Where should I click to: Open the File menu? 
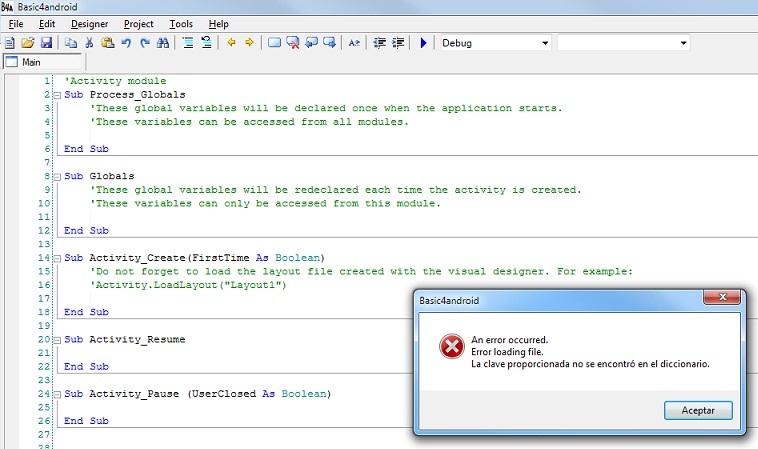16,24
